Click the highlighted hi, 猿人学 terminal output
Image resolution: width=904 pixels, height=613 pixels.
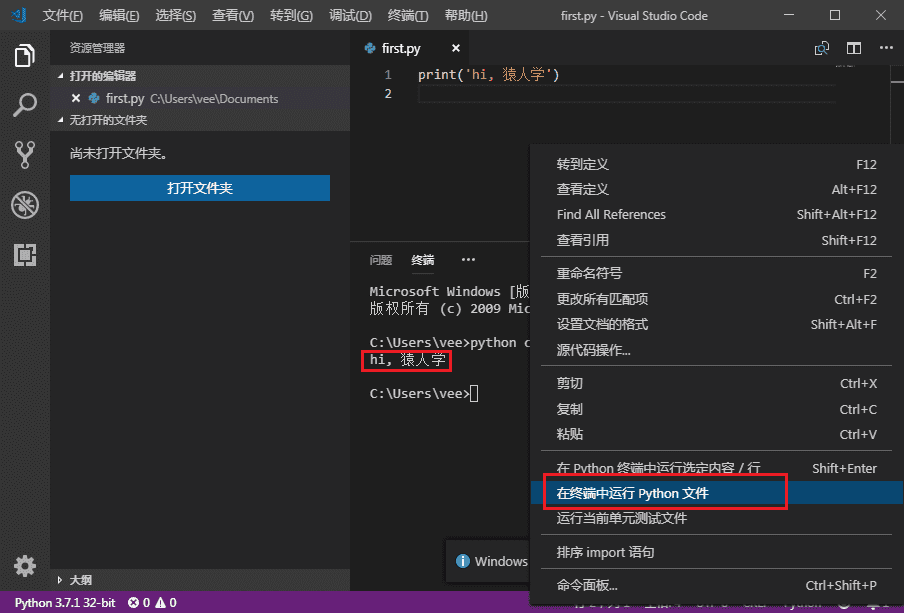pos(405,361)
